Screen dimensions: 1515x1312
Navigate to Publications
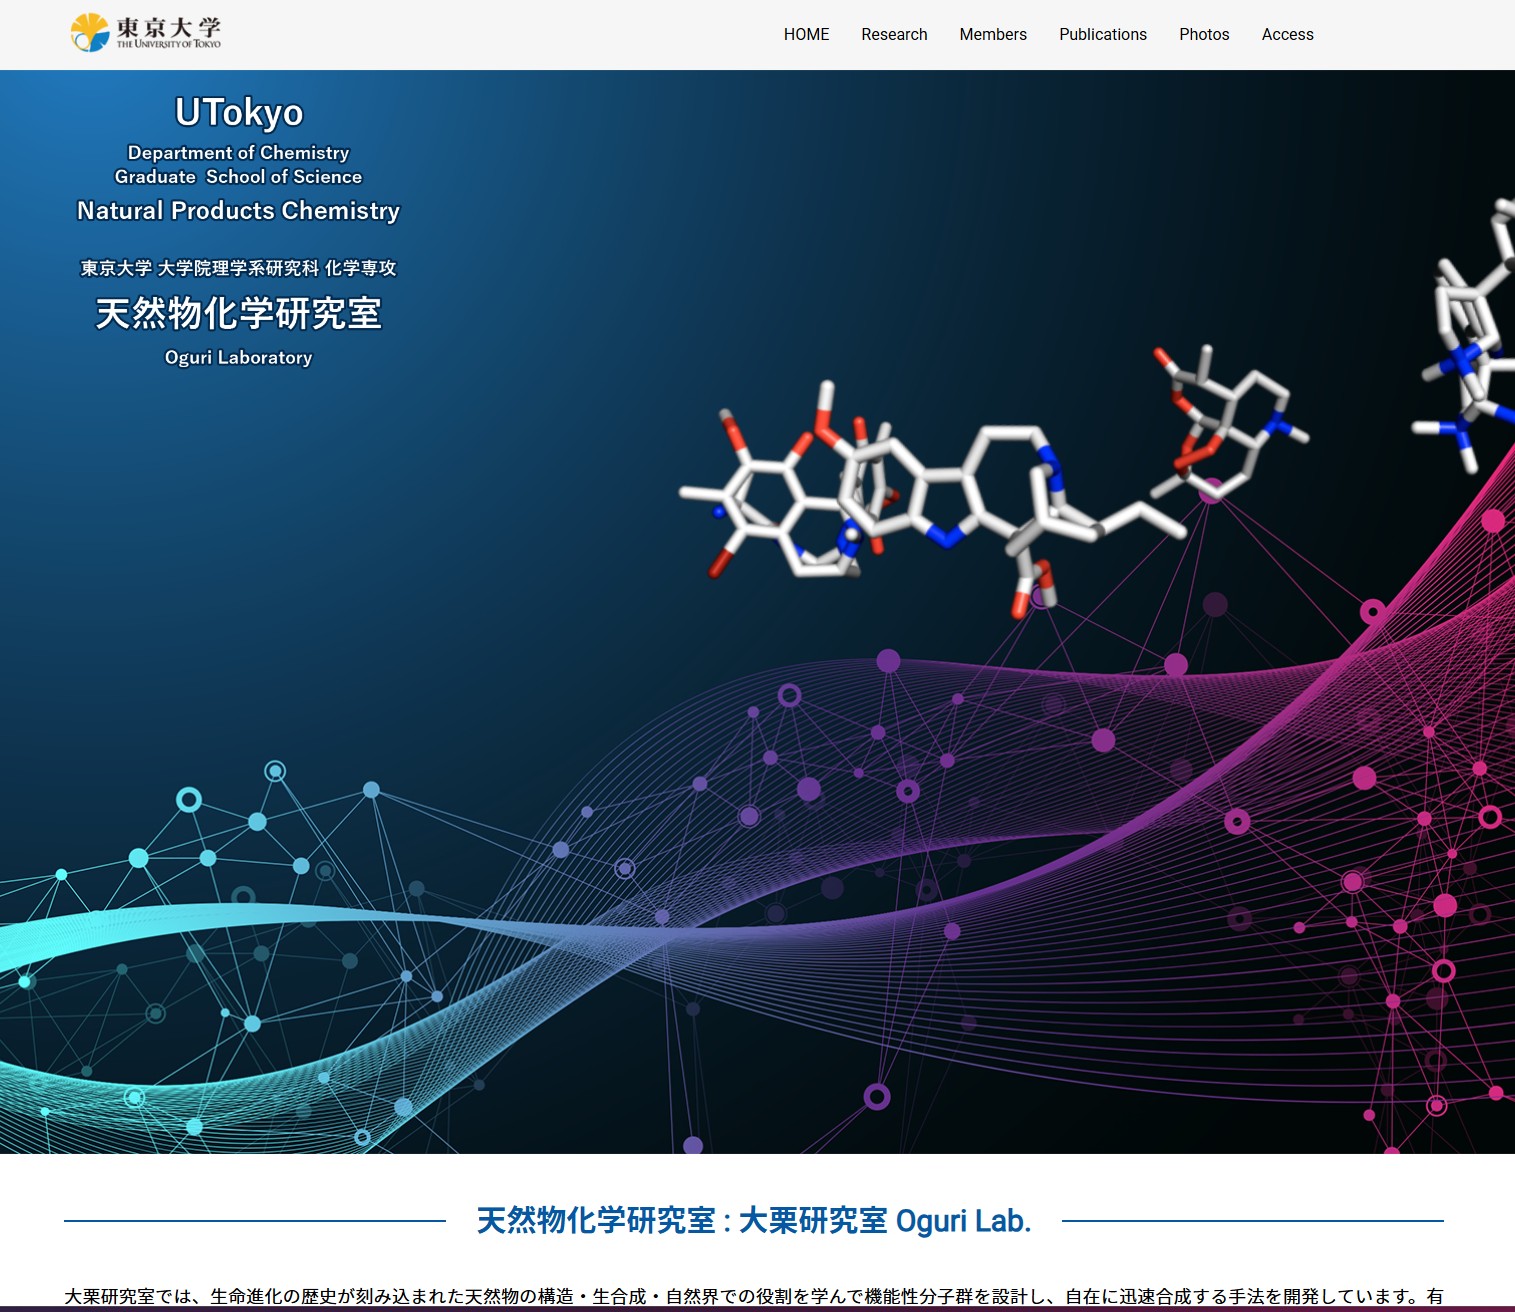[1102, 34]
